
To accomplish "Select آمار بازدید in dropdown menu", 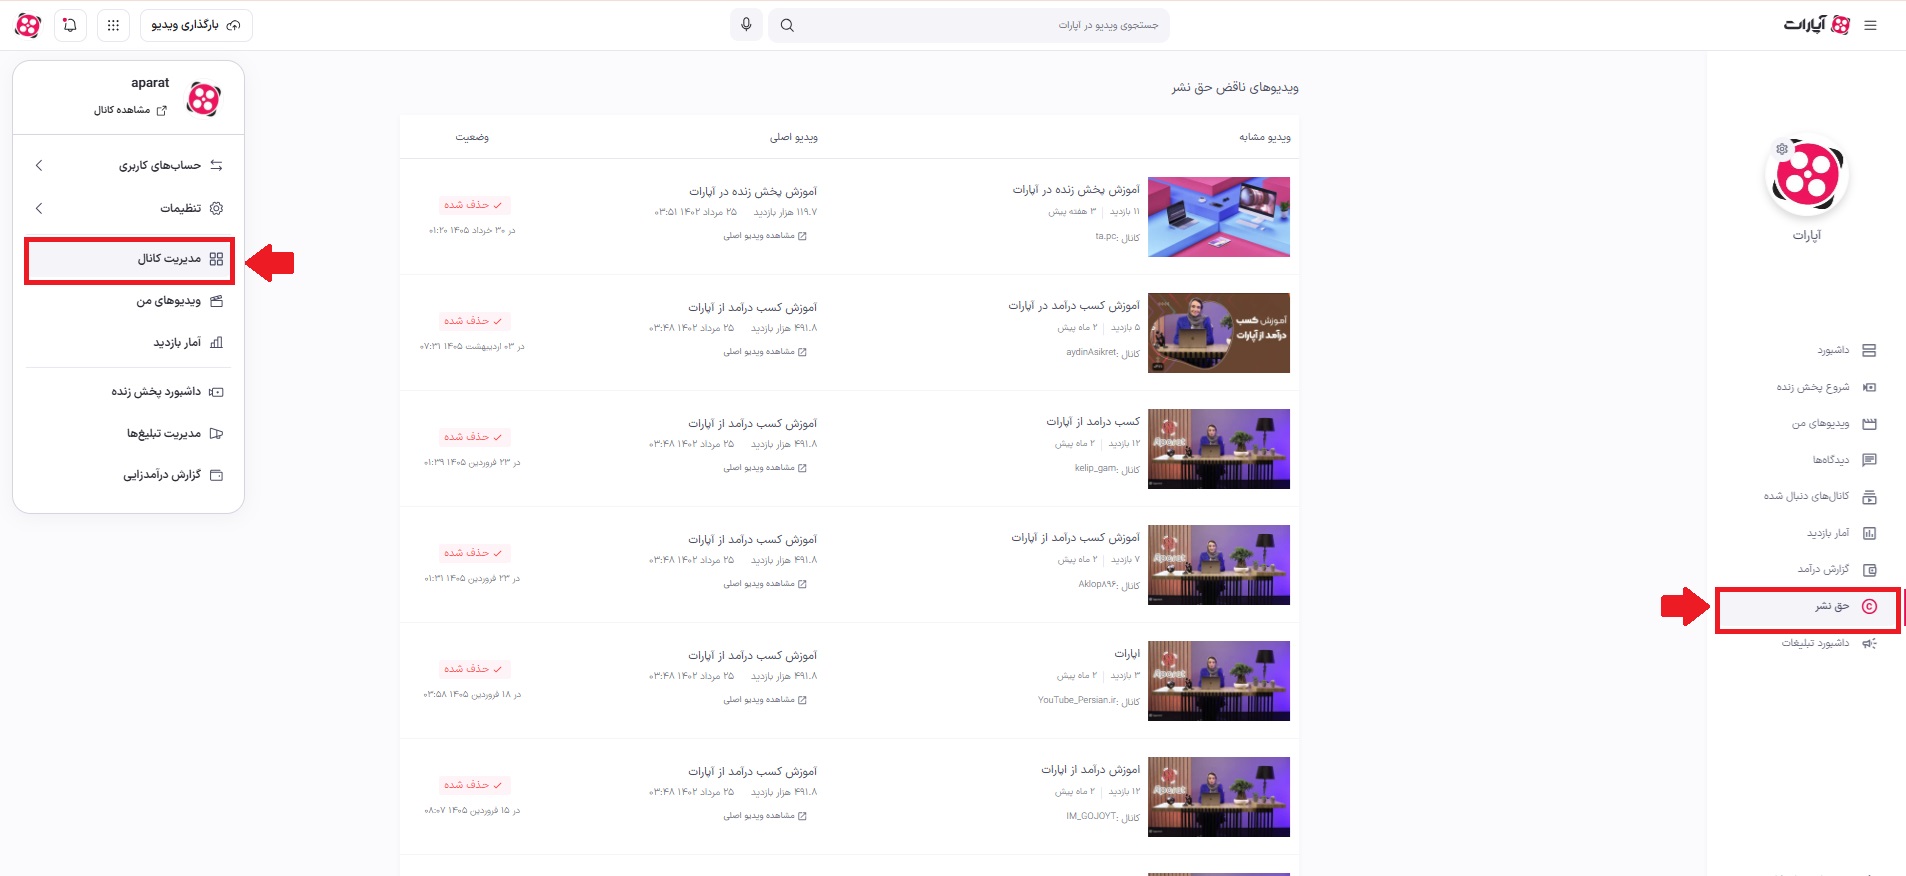I will click(129, 342).
